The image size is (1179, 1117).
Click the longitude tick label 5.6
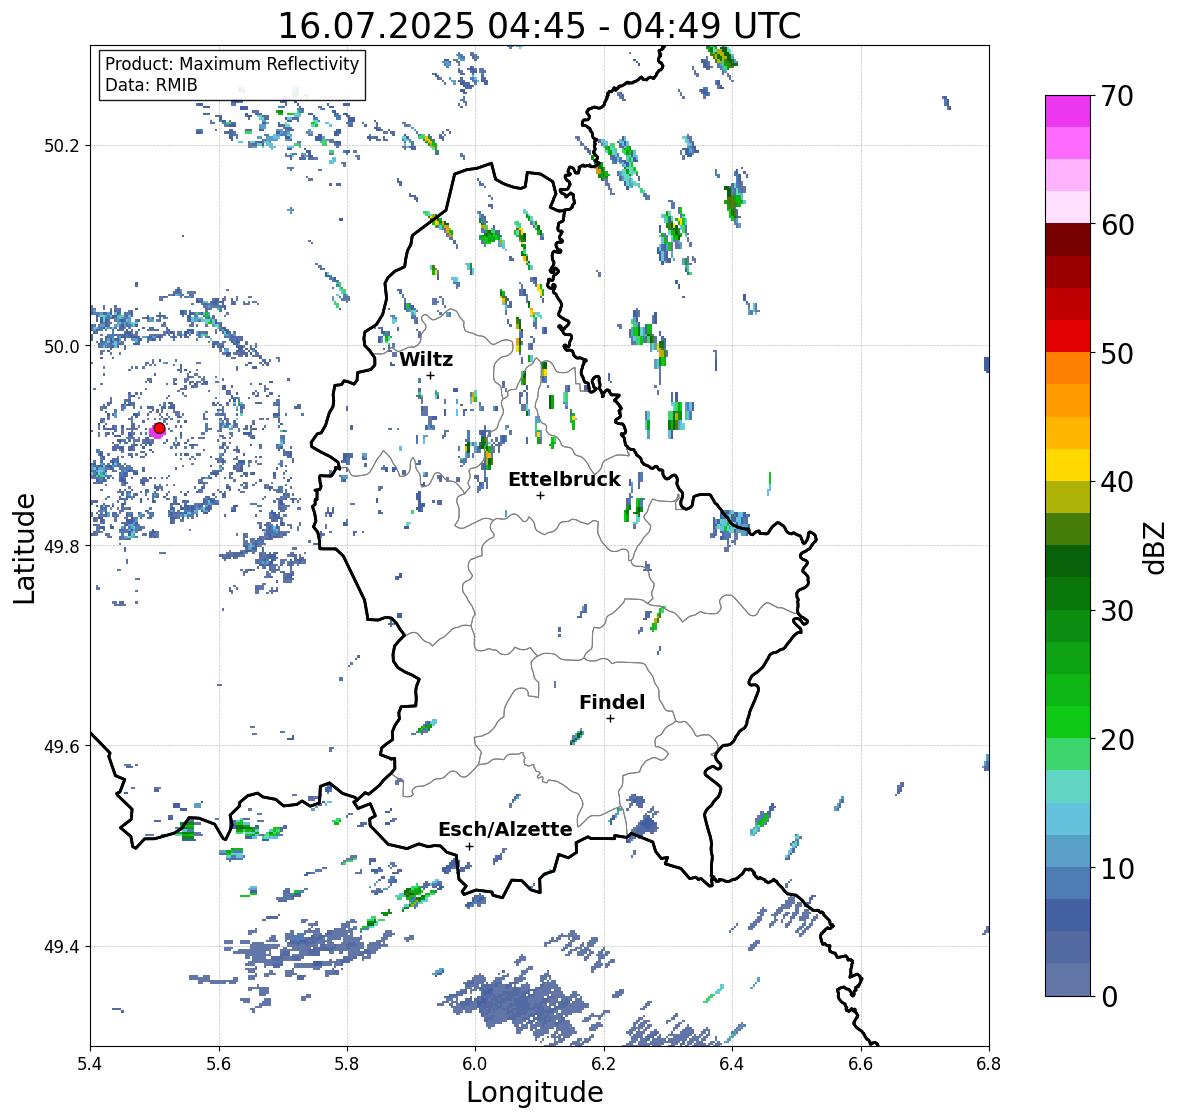click(x=219, y=1064)
